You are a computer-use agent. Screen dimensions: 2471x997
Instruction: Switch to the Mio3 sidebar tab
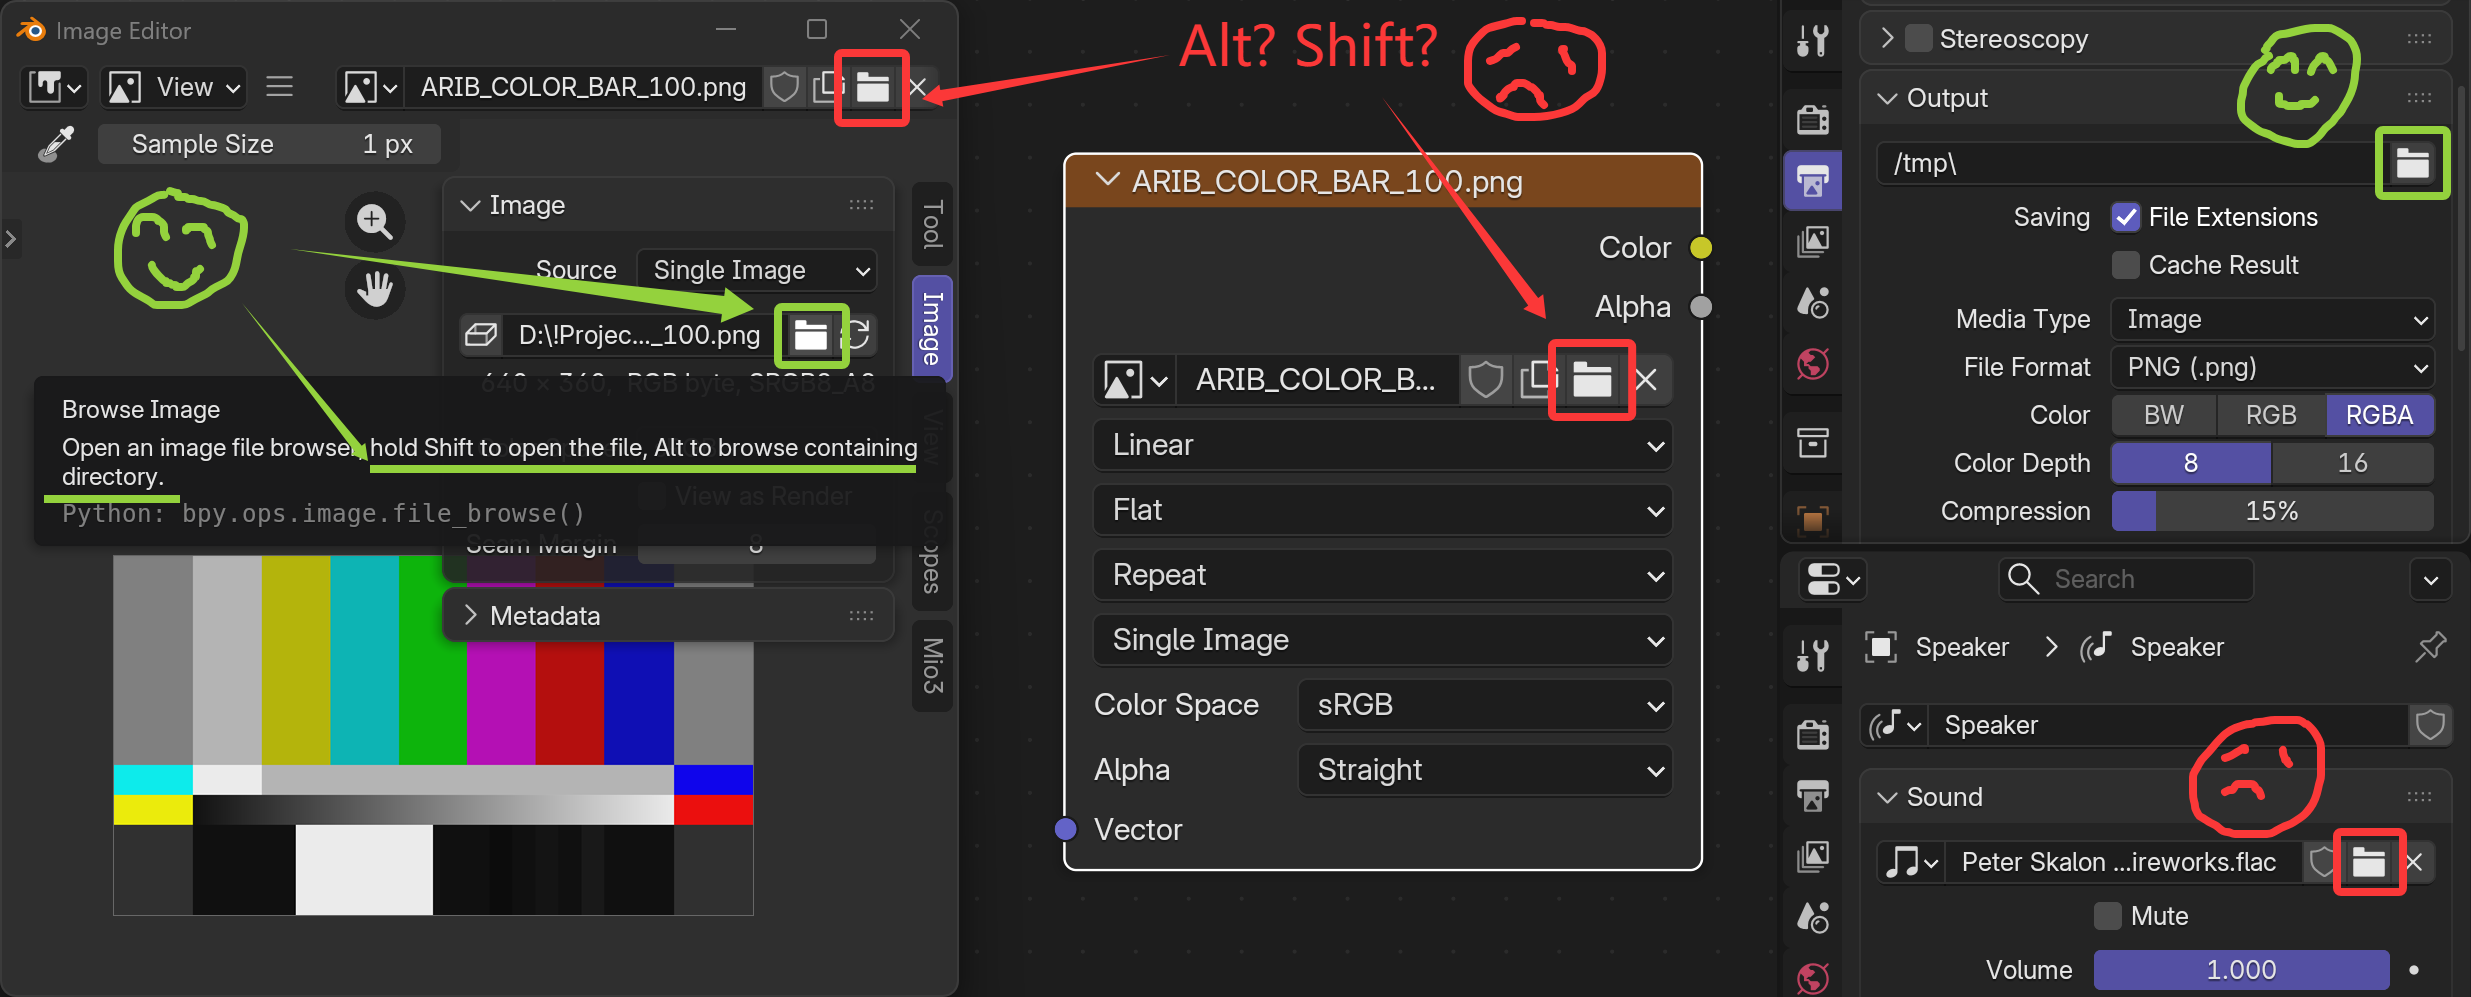coord(932,666)
